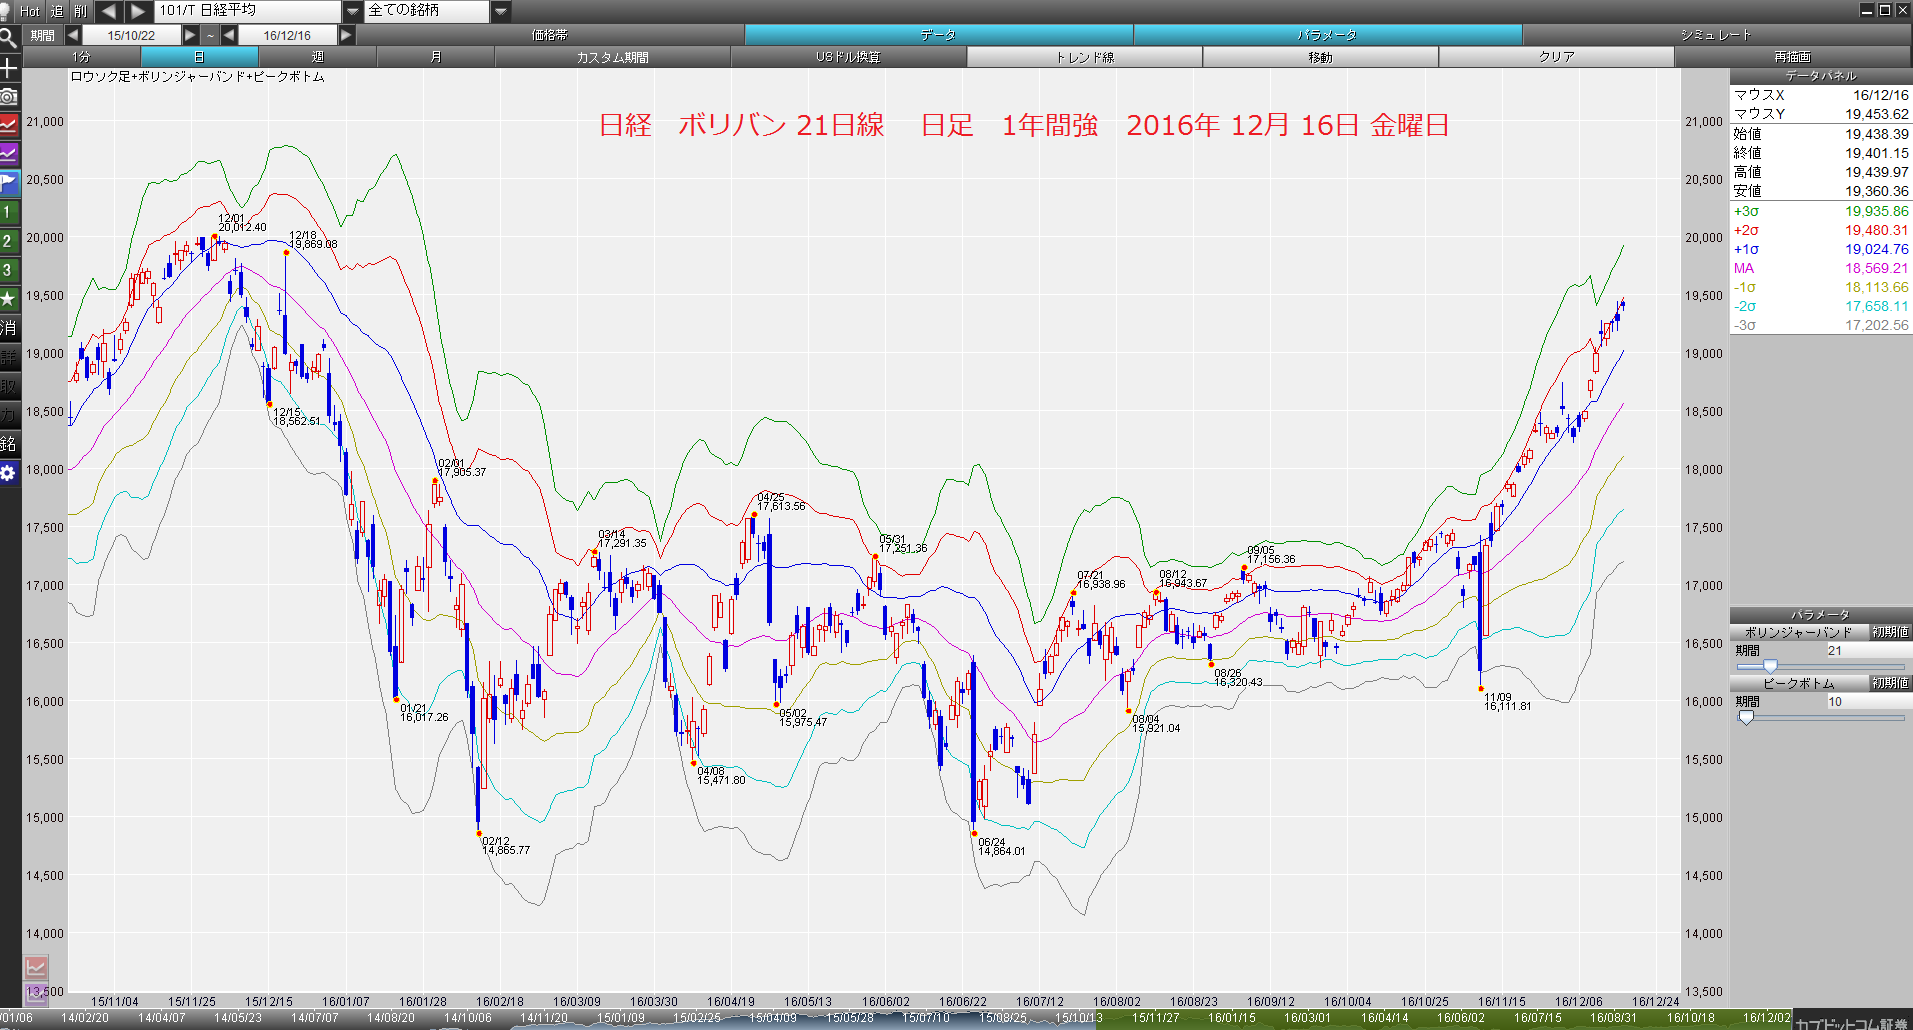Click the 取 sidebar button

coord(9,386)
